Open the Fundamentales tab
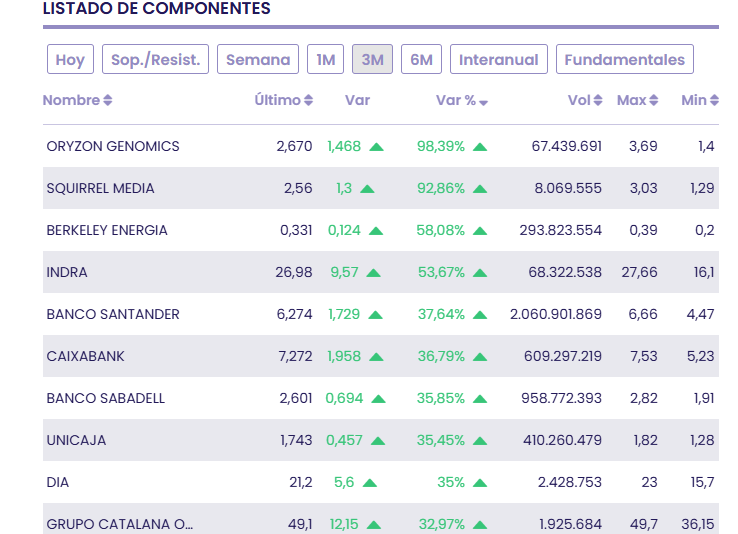 624,60
